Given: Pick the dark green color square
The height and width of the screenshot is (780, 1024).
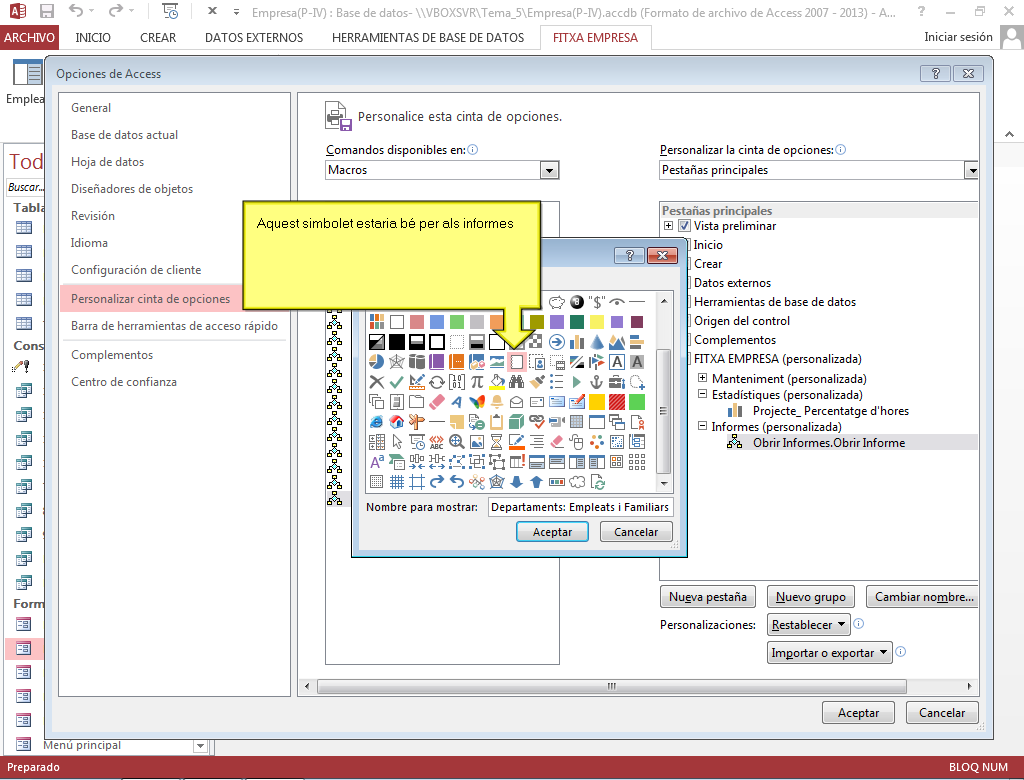Looking at the screenshot, I should pyautogui.click(x=577, y=321).
